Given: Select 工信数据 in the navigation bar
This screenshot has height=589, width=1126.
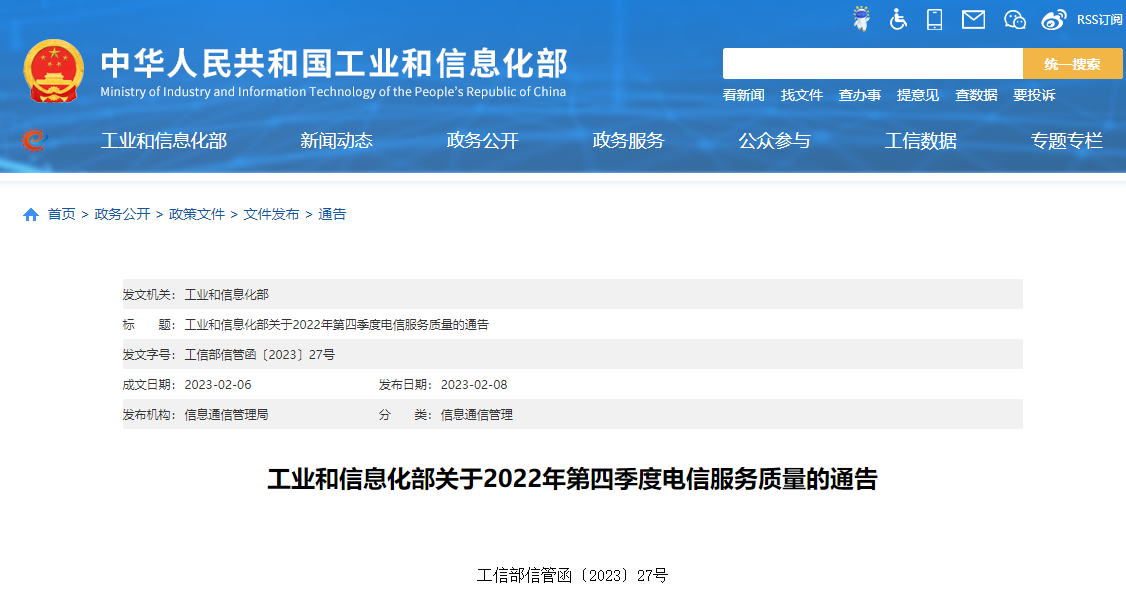Looking at the screenshot, I should (x=921, y=141).
